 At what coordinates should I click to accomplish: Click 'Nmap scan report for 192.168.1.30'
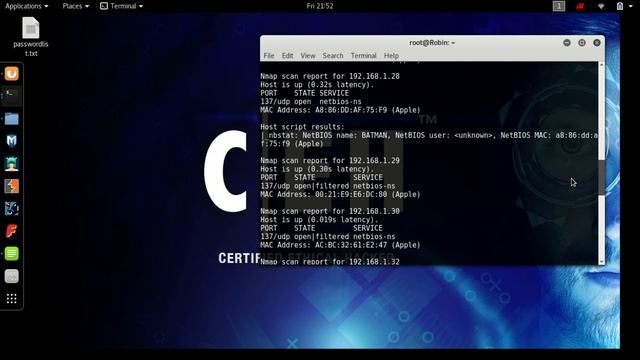(330, 211)
